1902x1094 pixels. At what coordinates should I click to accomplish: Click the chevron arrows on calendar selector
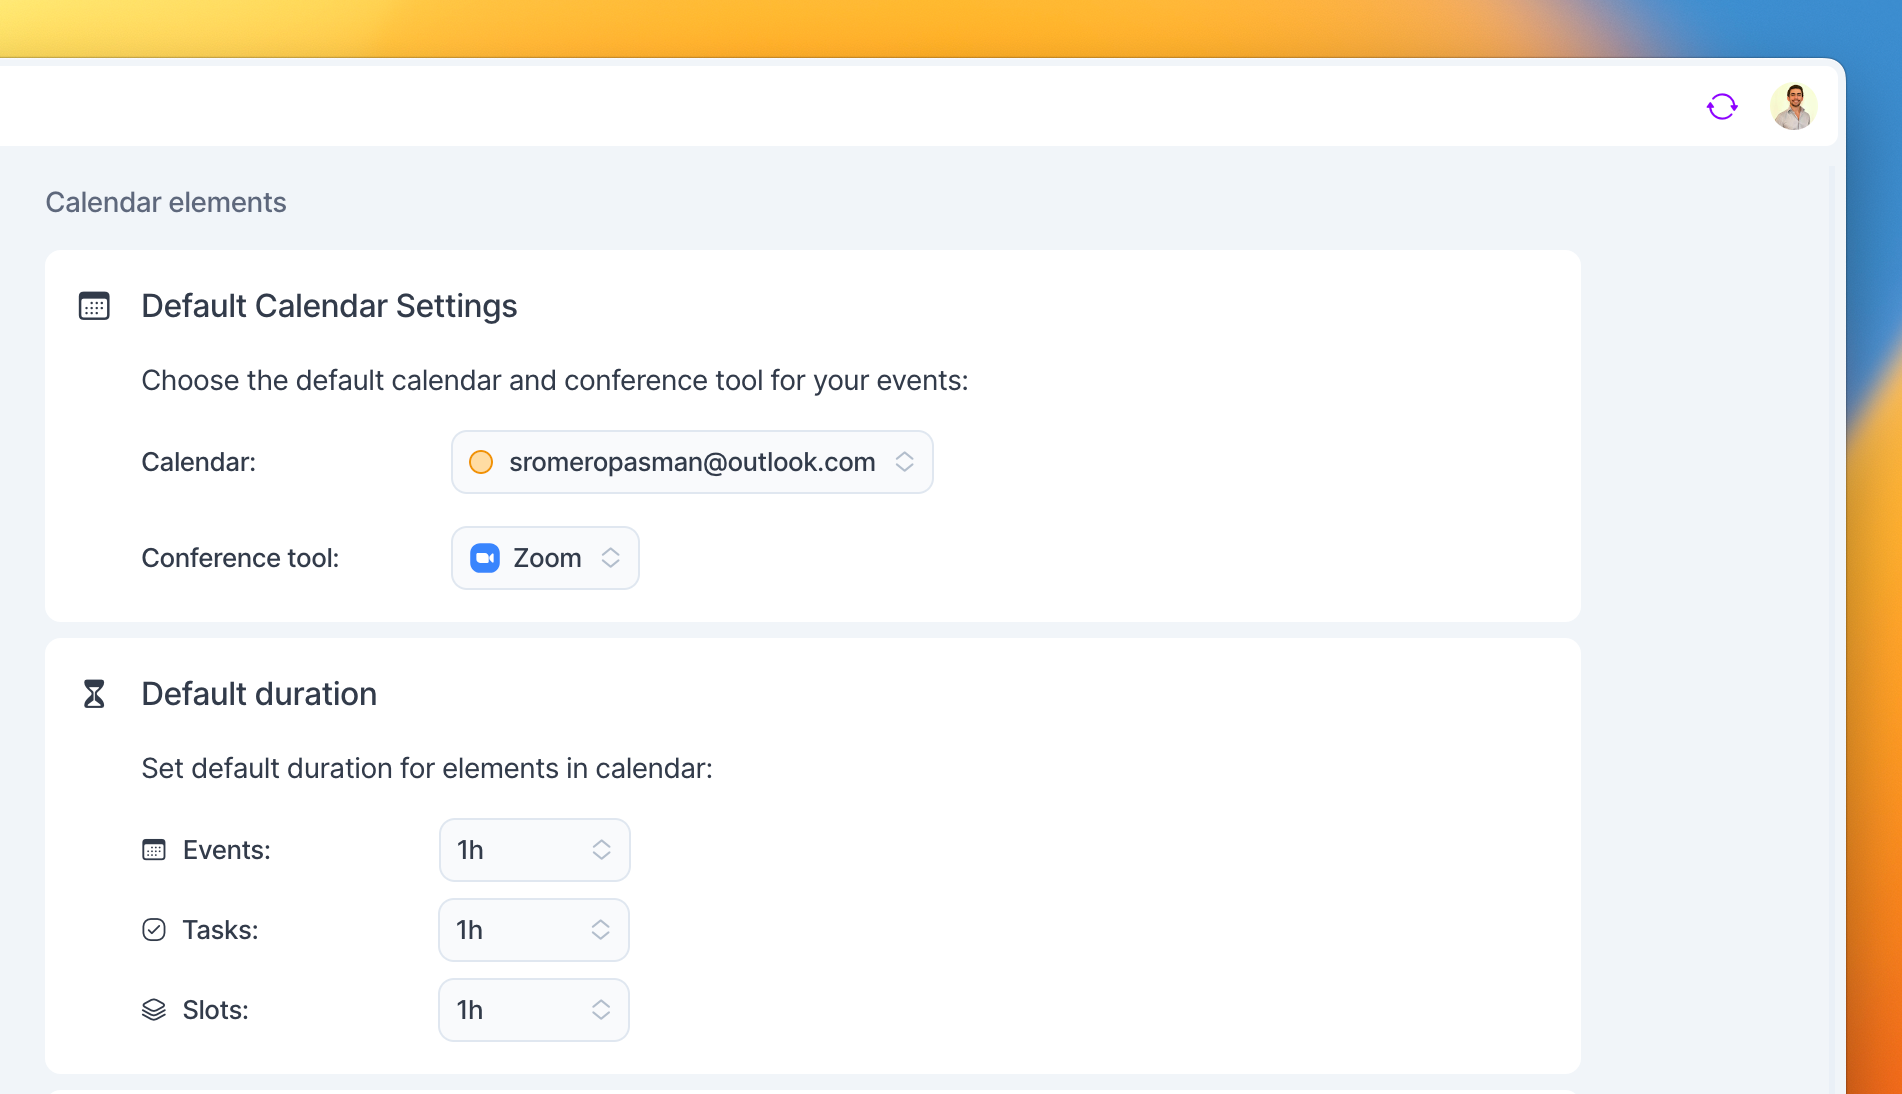tap(904, 462)
